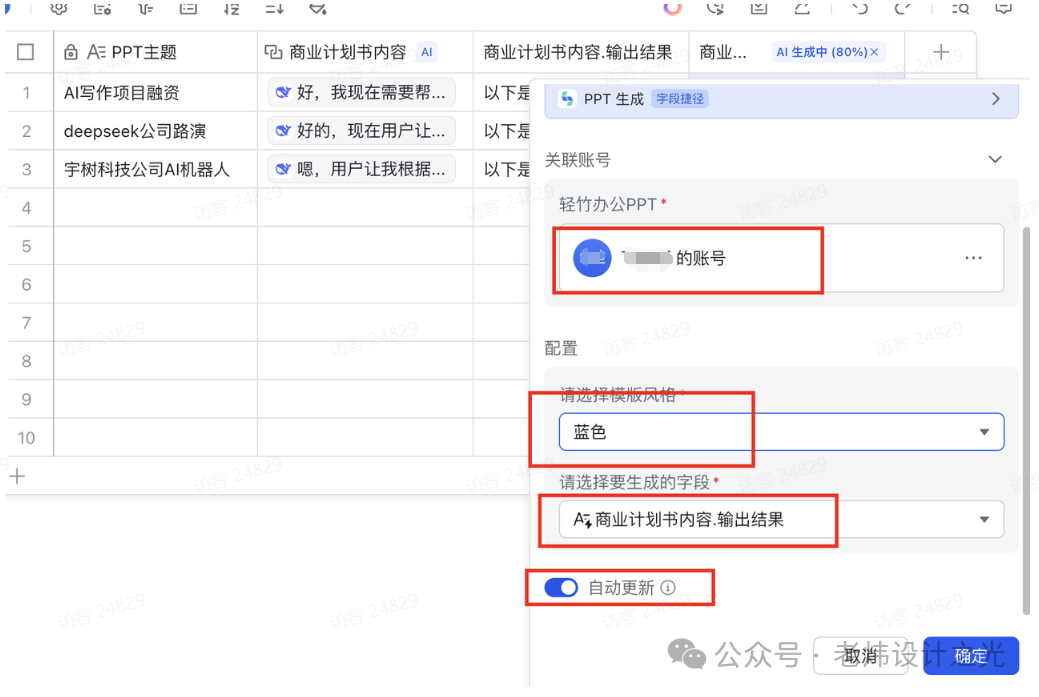Image resolution: width=1039 pixels, height=697 pixels.
Task: Tick the select-all checkbox in the table header
Action: click(25, 52)
